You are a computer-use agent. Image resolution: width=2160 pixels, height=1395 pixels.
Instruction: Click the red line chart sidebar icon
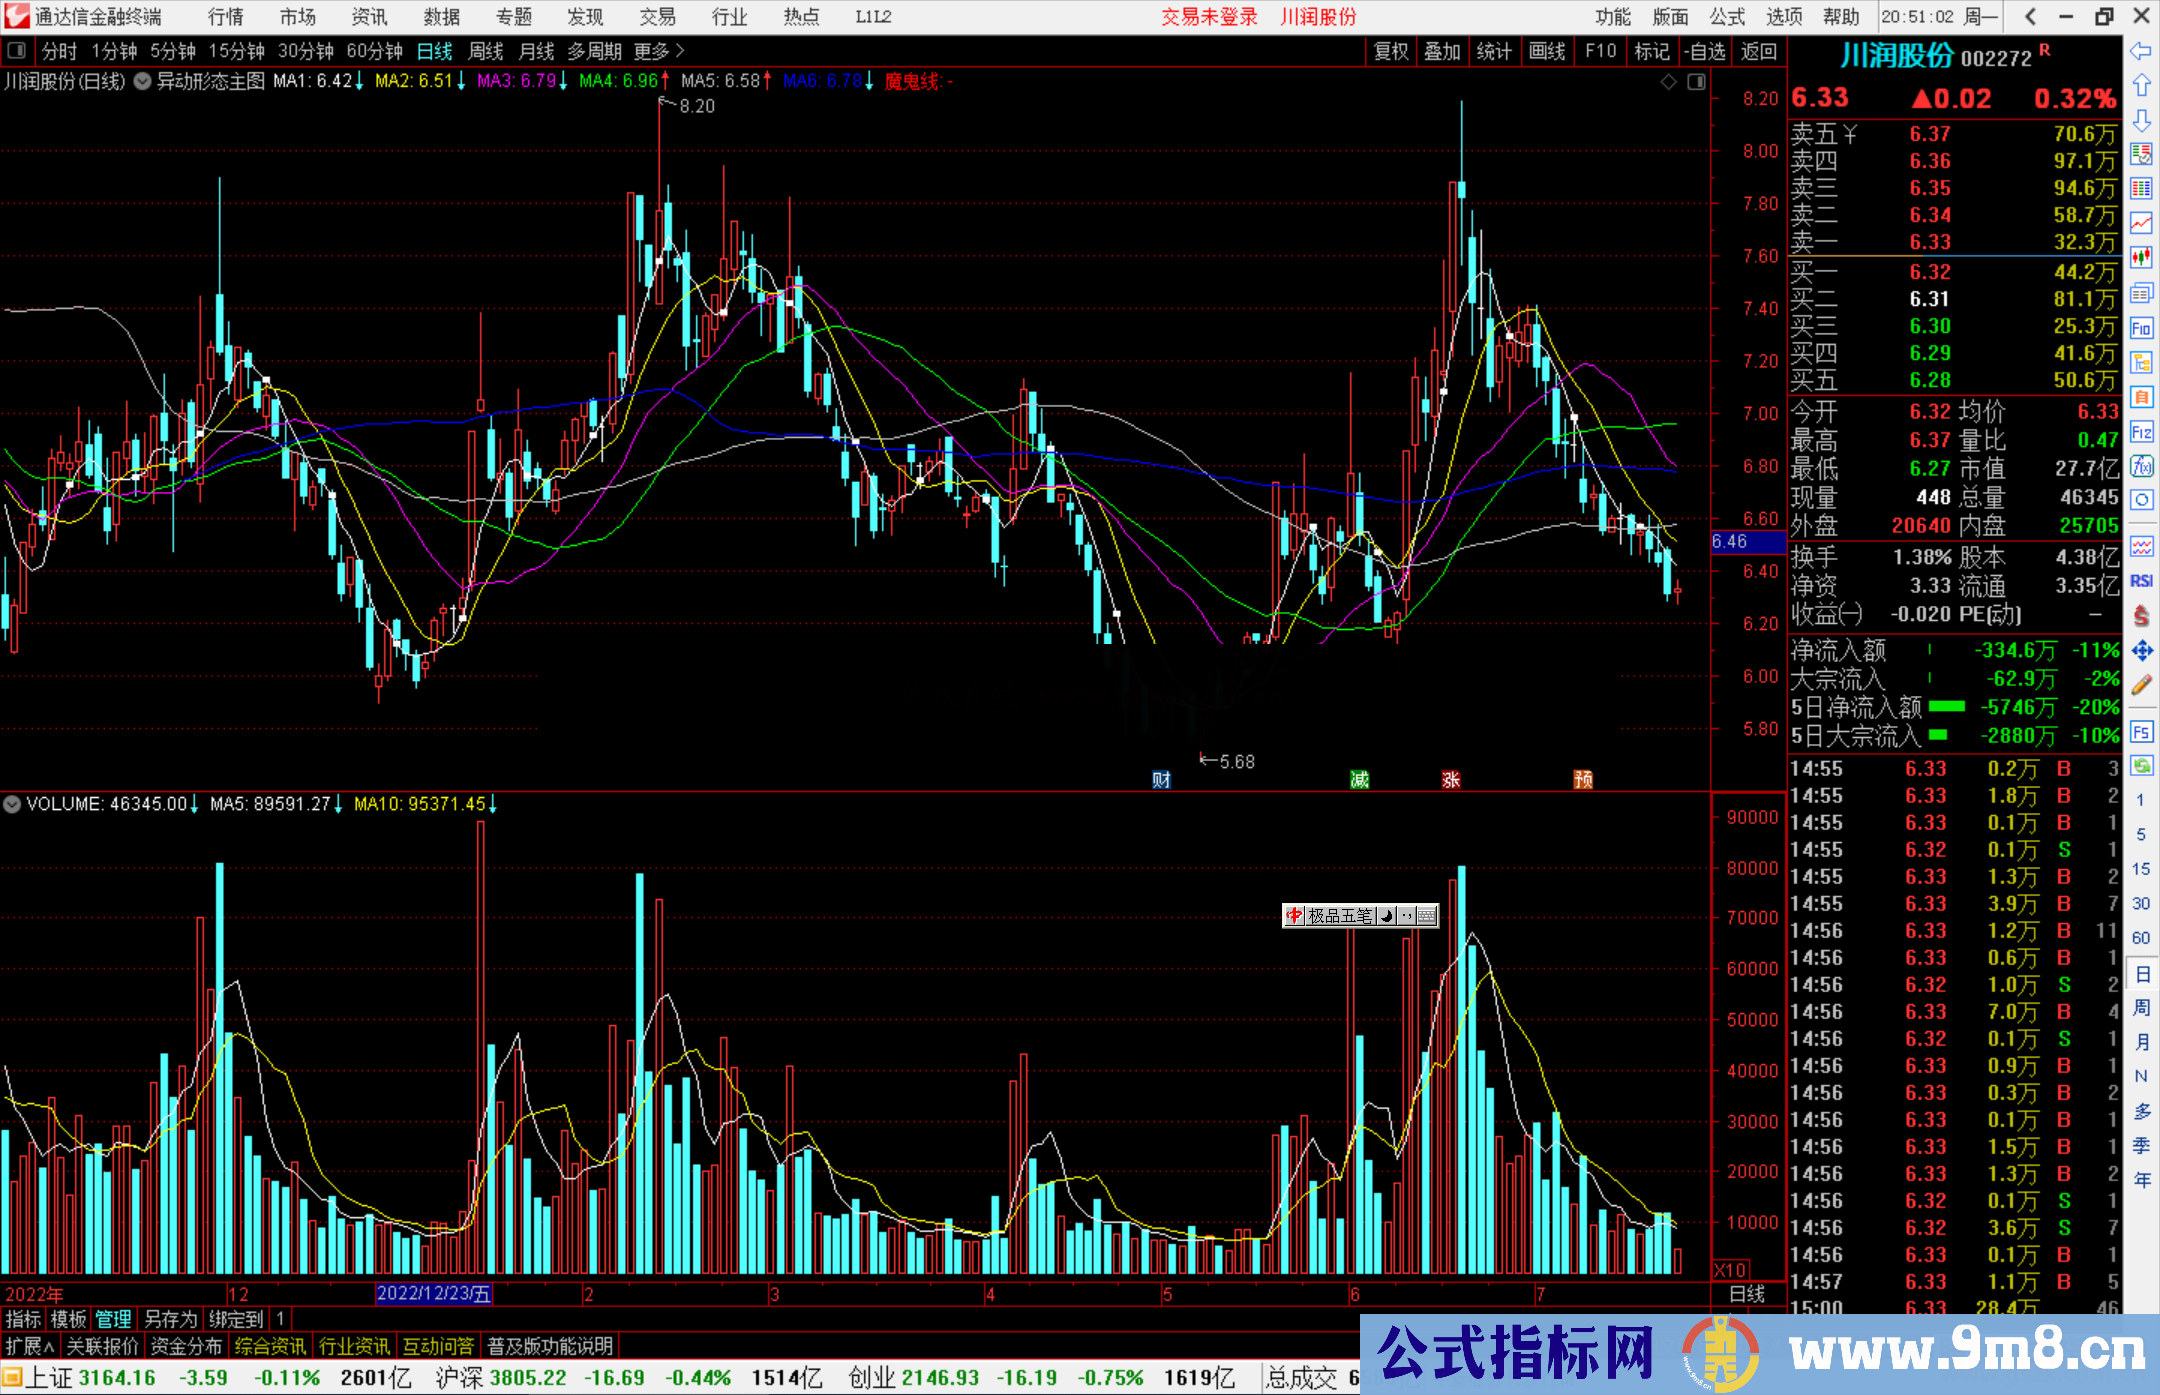[x=2141, y=223]
